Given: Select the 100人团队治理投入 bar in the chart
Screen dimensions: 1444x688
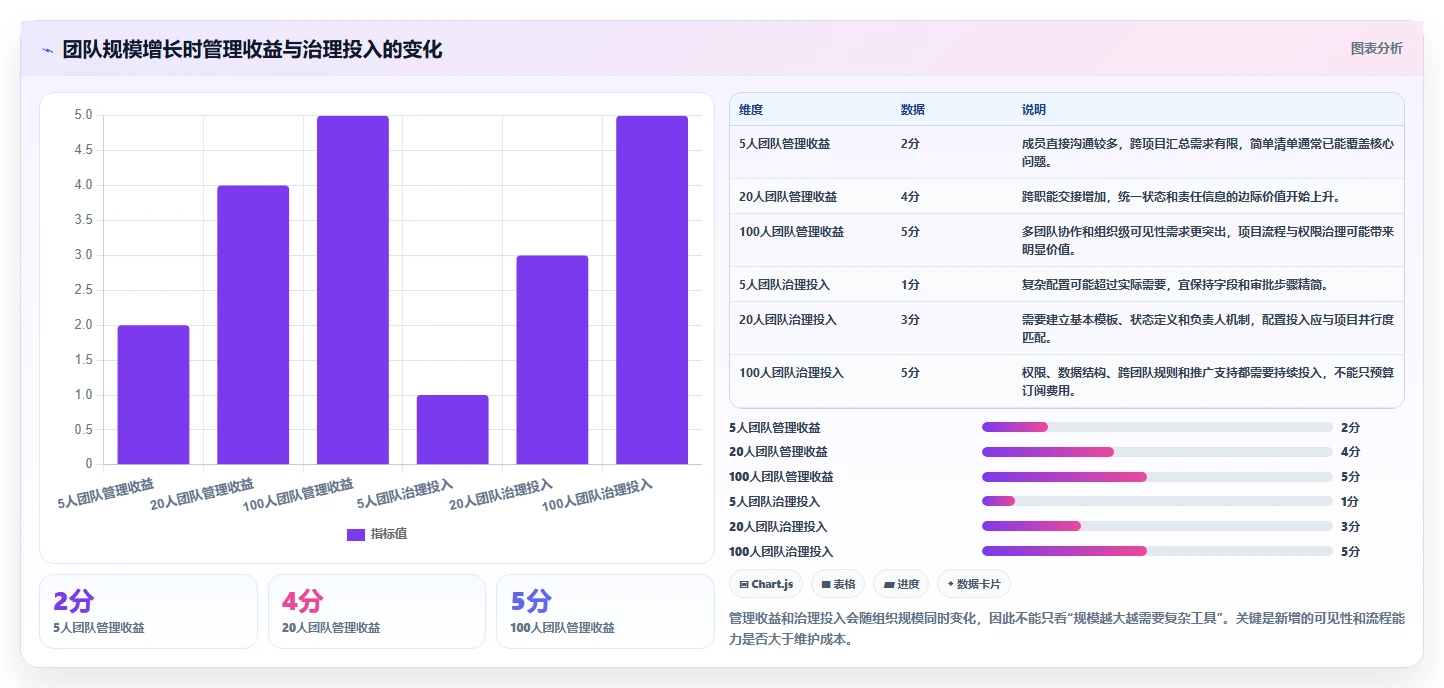Looking at the screenshot, I should (652, 290).
